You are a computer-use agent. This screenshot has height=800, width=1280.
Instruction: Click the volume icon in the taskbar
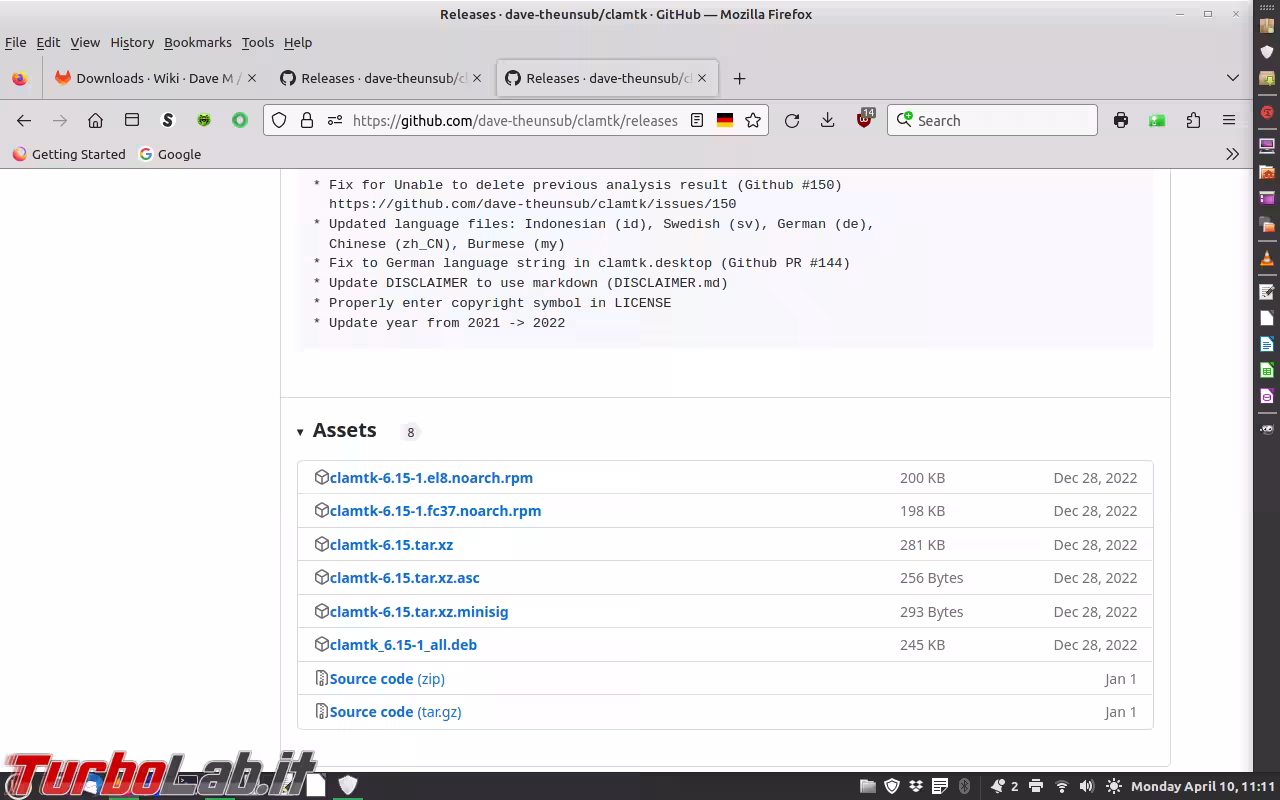point(1085,786)
